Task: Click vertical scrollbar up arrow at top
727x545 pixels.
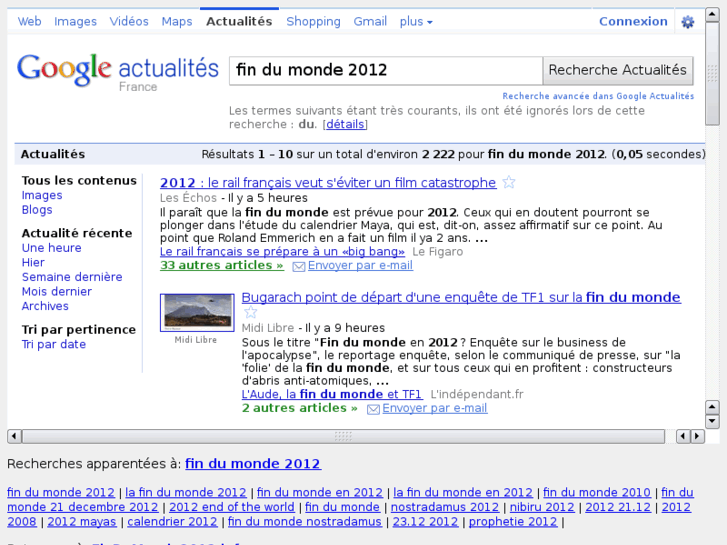Action: pyautogui.click(x=712, y=14)
